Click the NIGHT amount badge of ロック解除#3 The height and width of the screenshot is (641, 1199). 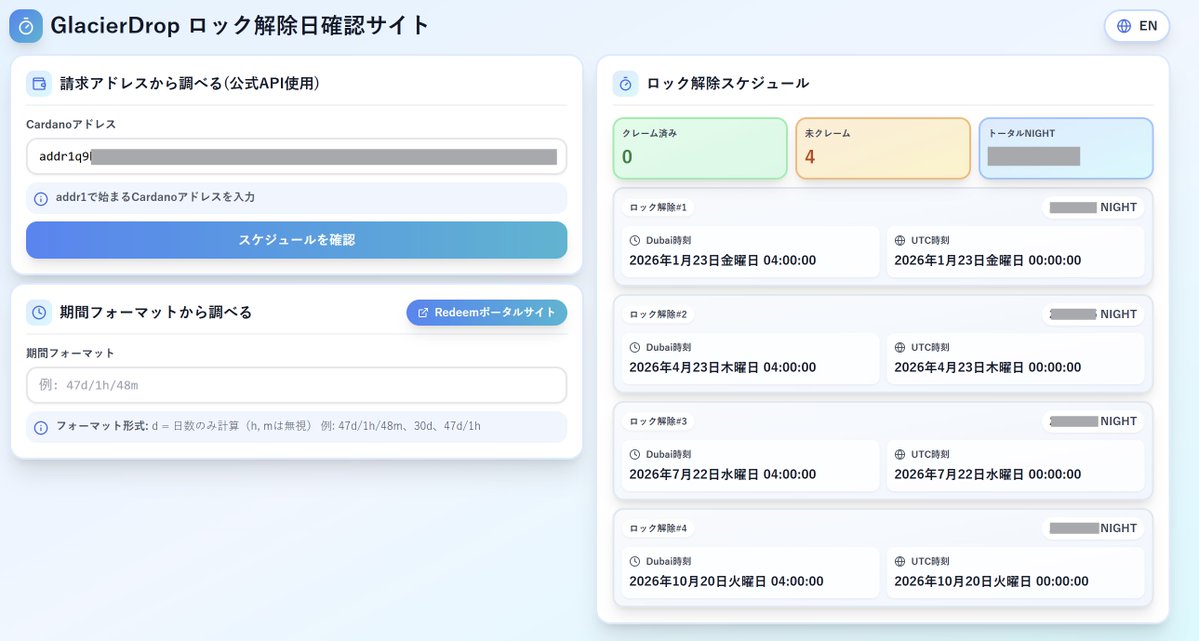tap(1093, 421)
